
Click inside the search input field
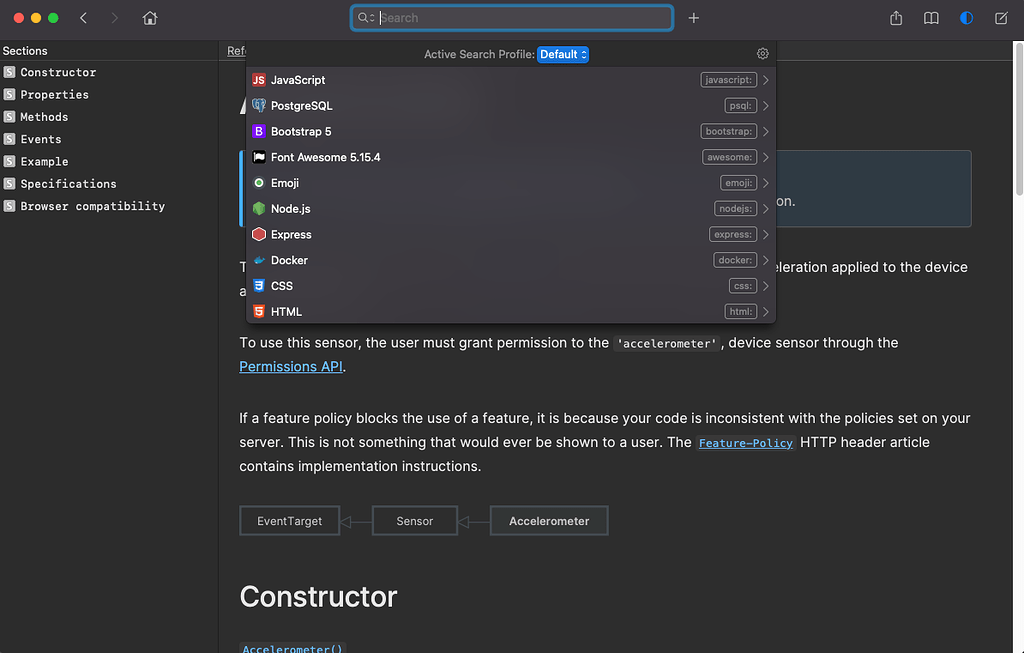pos(511,17)
